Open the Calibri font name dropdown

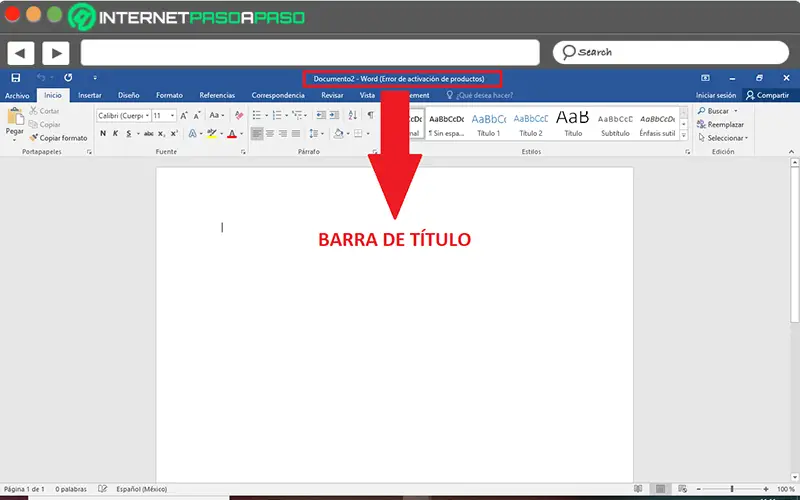[x=147, y=116]
